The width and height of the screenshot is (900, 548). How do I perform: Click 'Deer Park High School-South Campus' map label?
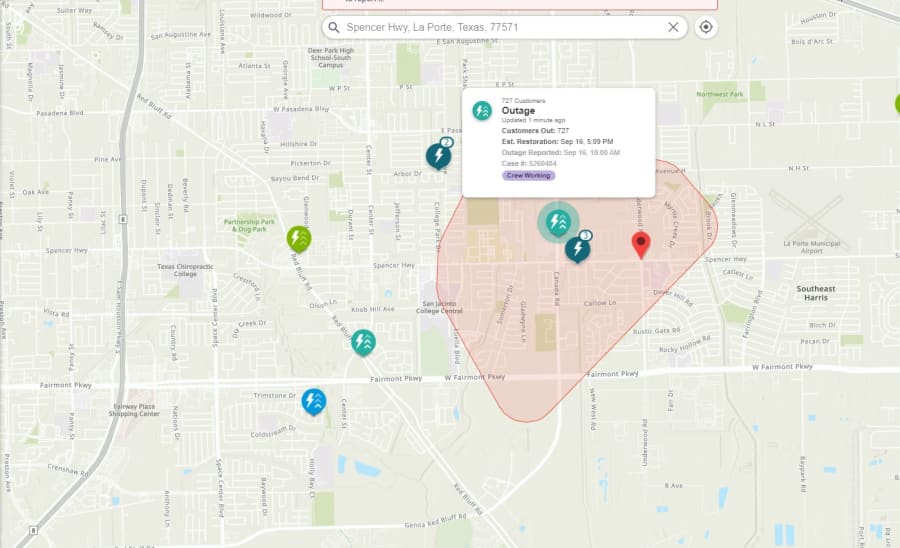click(x=331, y=57)
